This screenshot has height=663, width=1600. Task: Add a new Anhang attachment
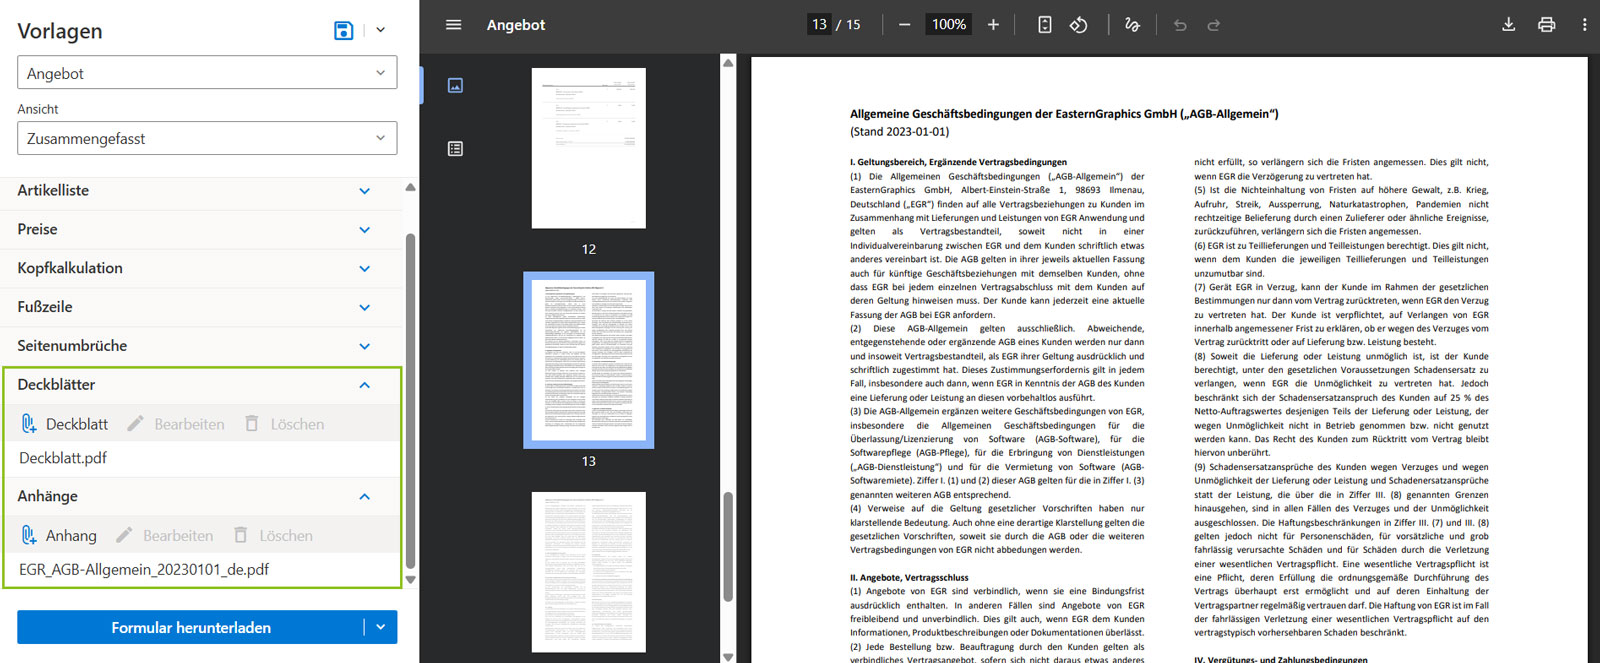(60, 536)
